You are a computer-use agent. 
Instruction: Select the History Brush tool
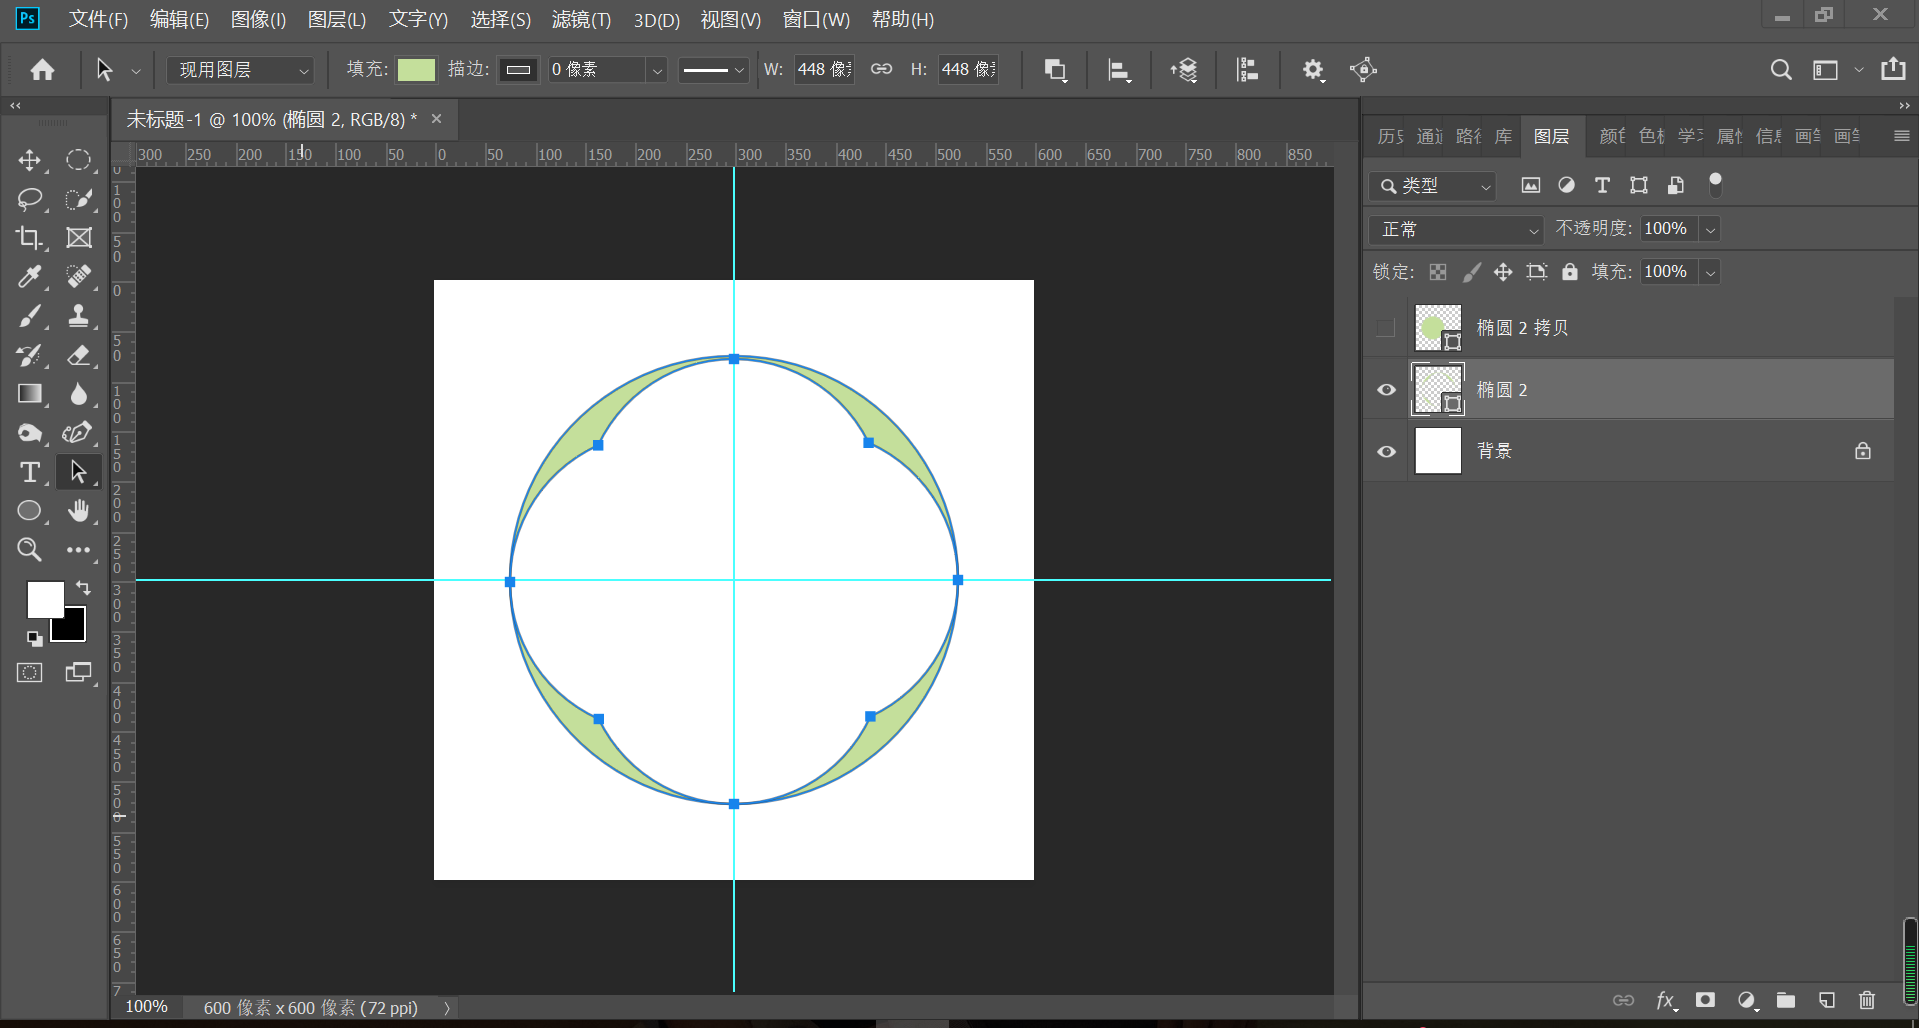29,355
